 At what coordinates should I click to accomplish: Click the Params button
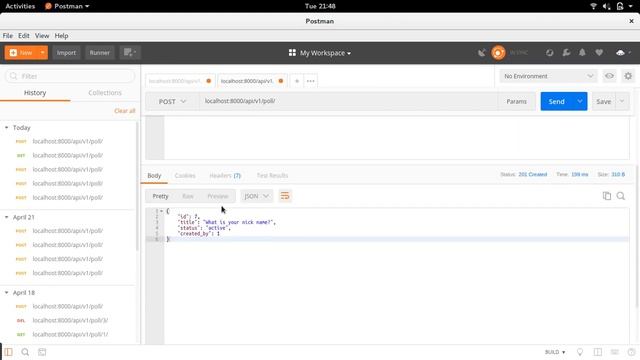point(516,101)
